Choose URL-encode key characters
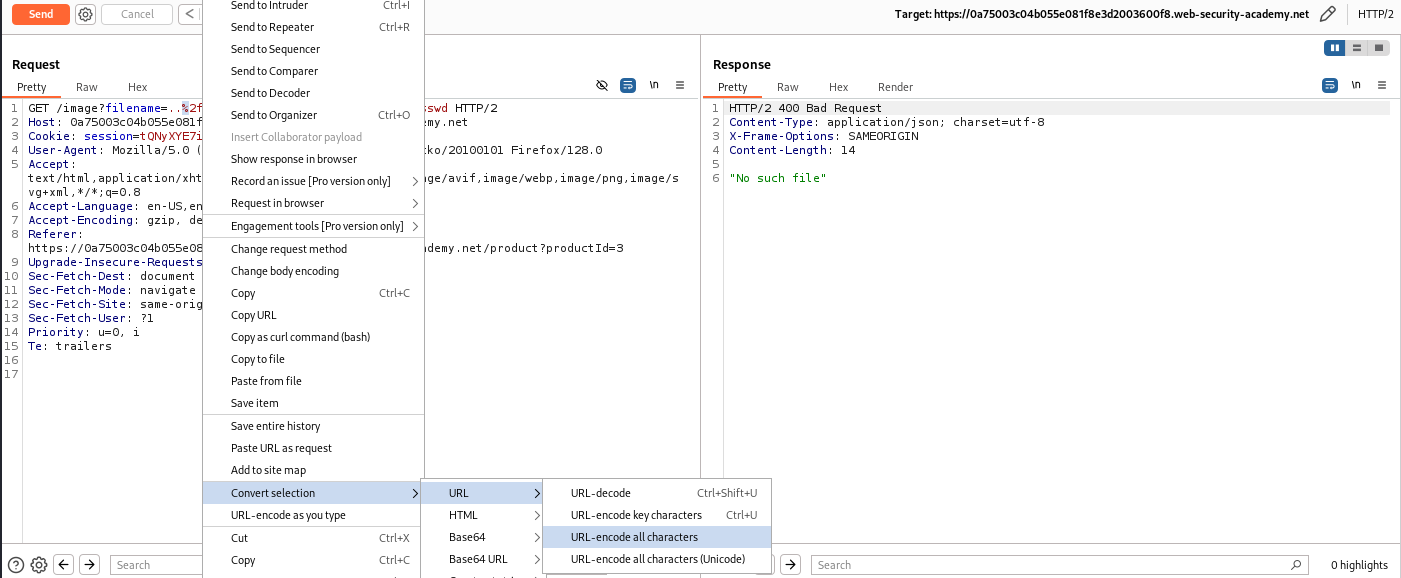Image resolution: width=1401 pixels, height=578 pixels. click(657, 515)
